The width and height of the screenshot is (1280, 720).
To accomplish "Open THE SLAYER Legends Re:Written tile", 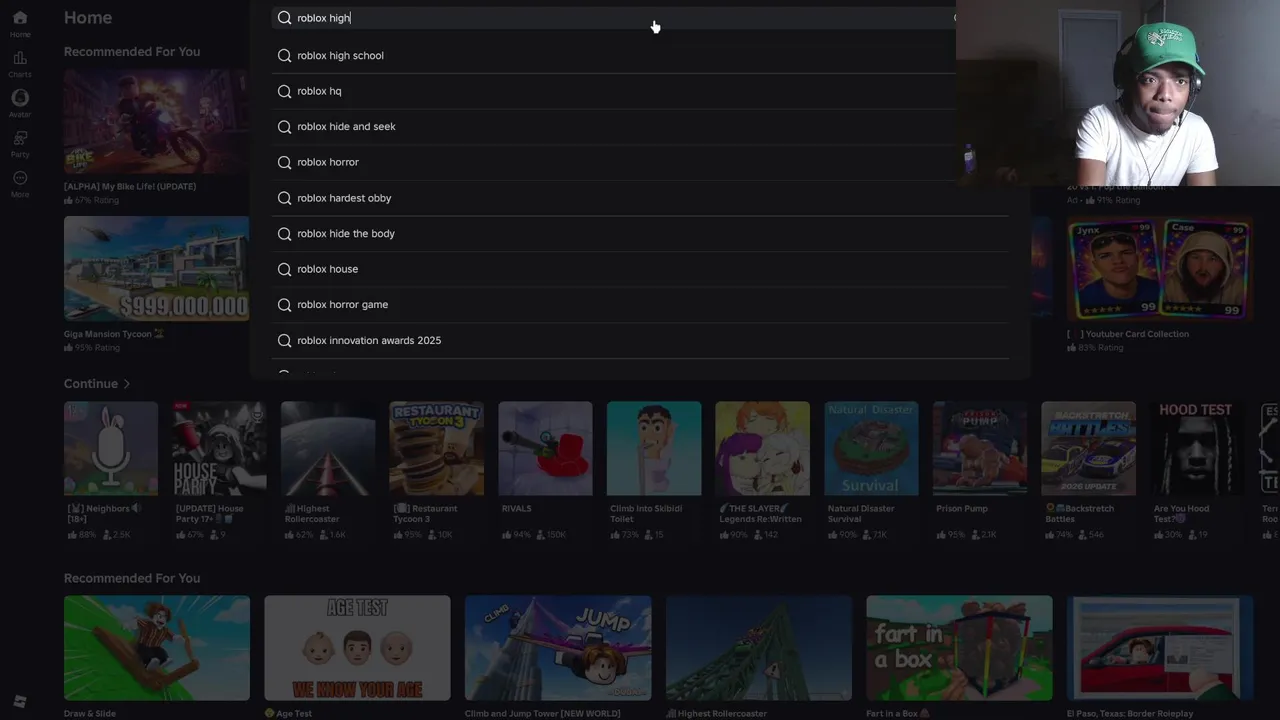I will 762,448.
